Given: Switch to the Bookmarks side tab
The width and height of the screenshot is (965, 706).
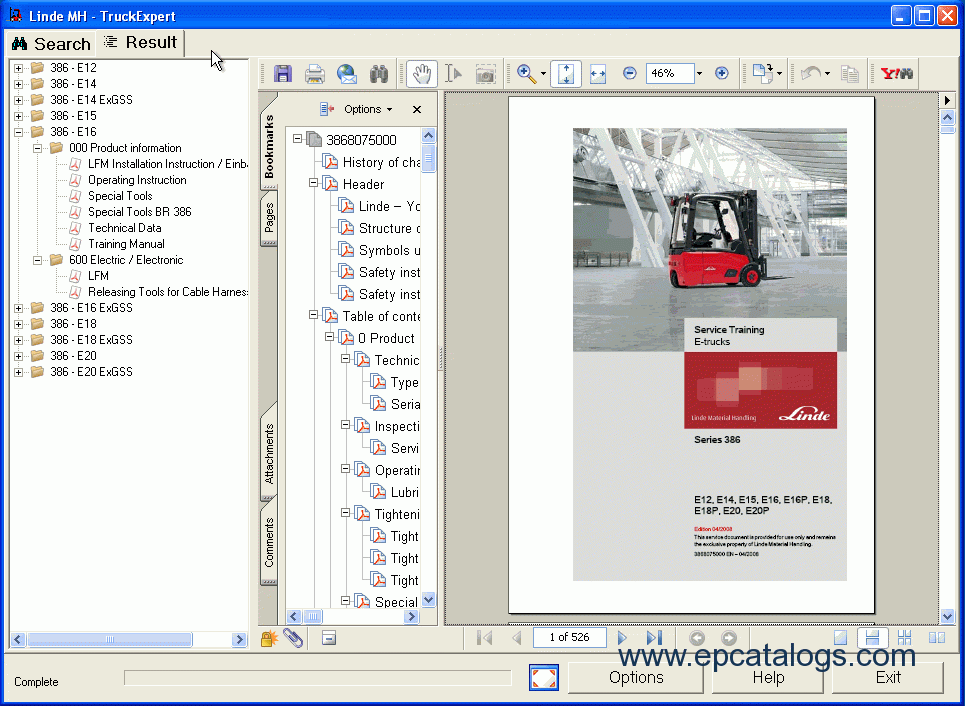Looking at the screenshot, I should [x=269, y=146].
